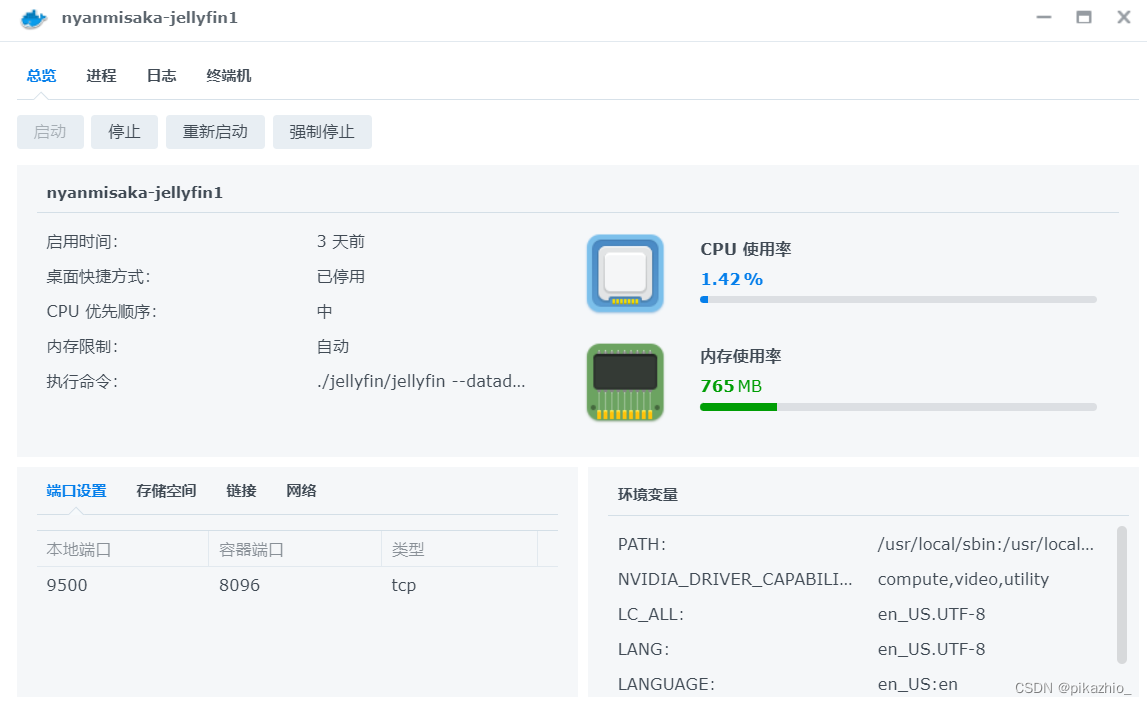Image resolution: width=1147 pixels, height=705 pixels.
Task: Click the green memory RAM icon
Action: point(625,382)
